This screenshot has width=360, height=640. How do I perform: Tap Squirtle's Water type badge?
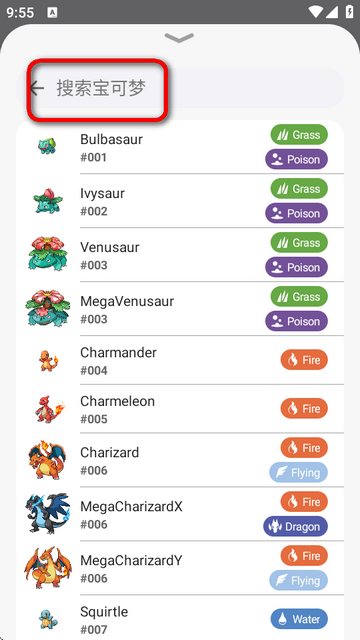click(x=299, y=619)
